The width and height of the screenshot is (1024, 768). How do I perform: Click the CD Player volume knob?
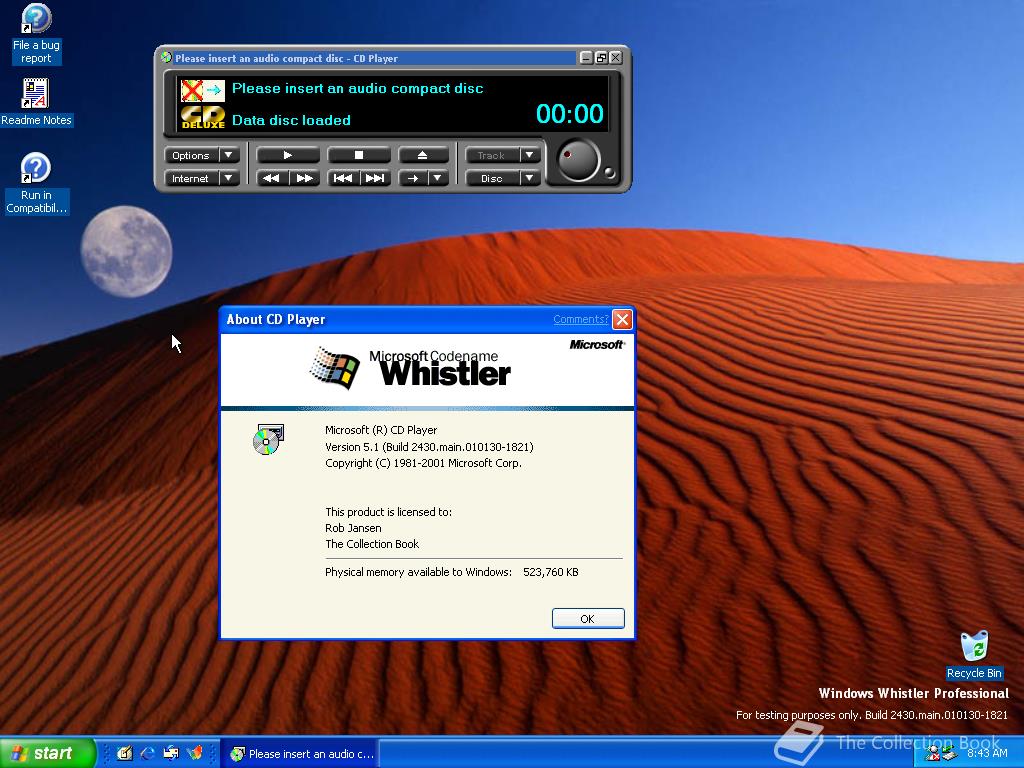point(578,161)
